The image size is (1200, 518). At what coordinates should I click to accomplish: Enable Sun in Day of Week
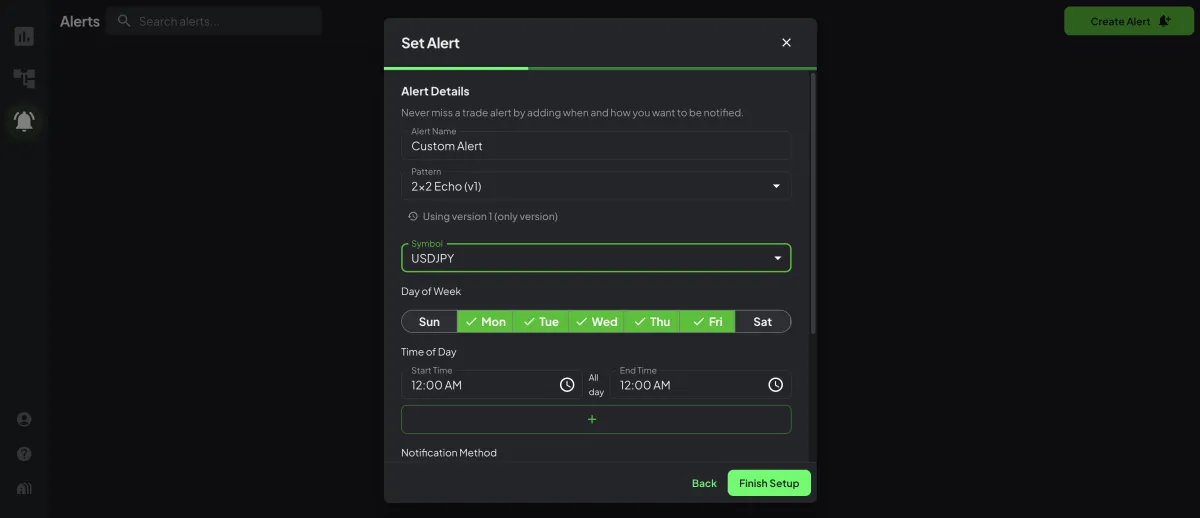click(x=429, y=322)
